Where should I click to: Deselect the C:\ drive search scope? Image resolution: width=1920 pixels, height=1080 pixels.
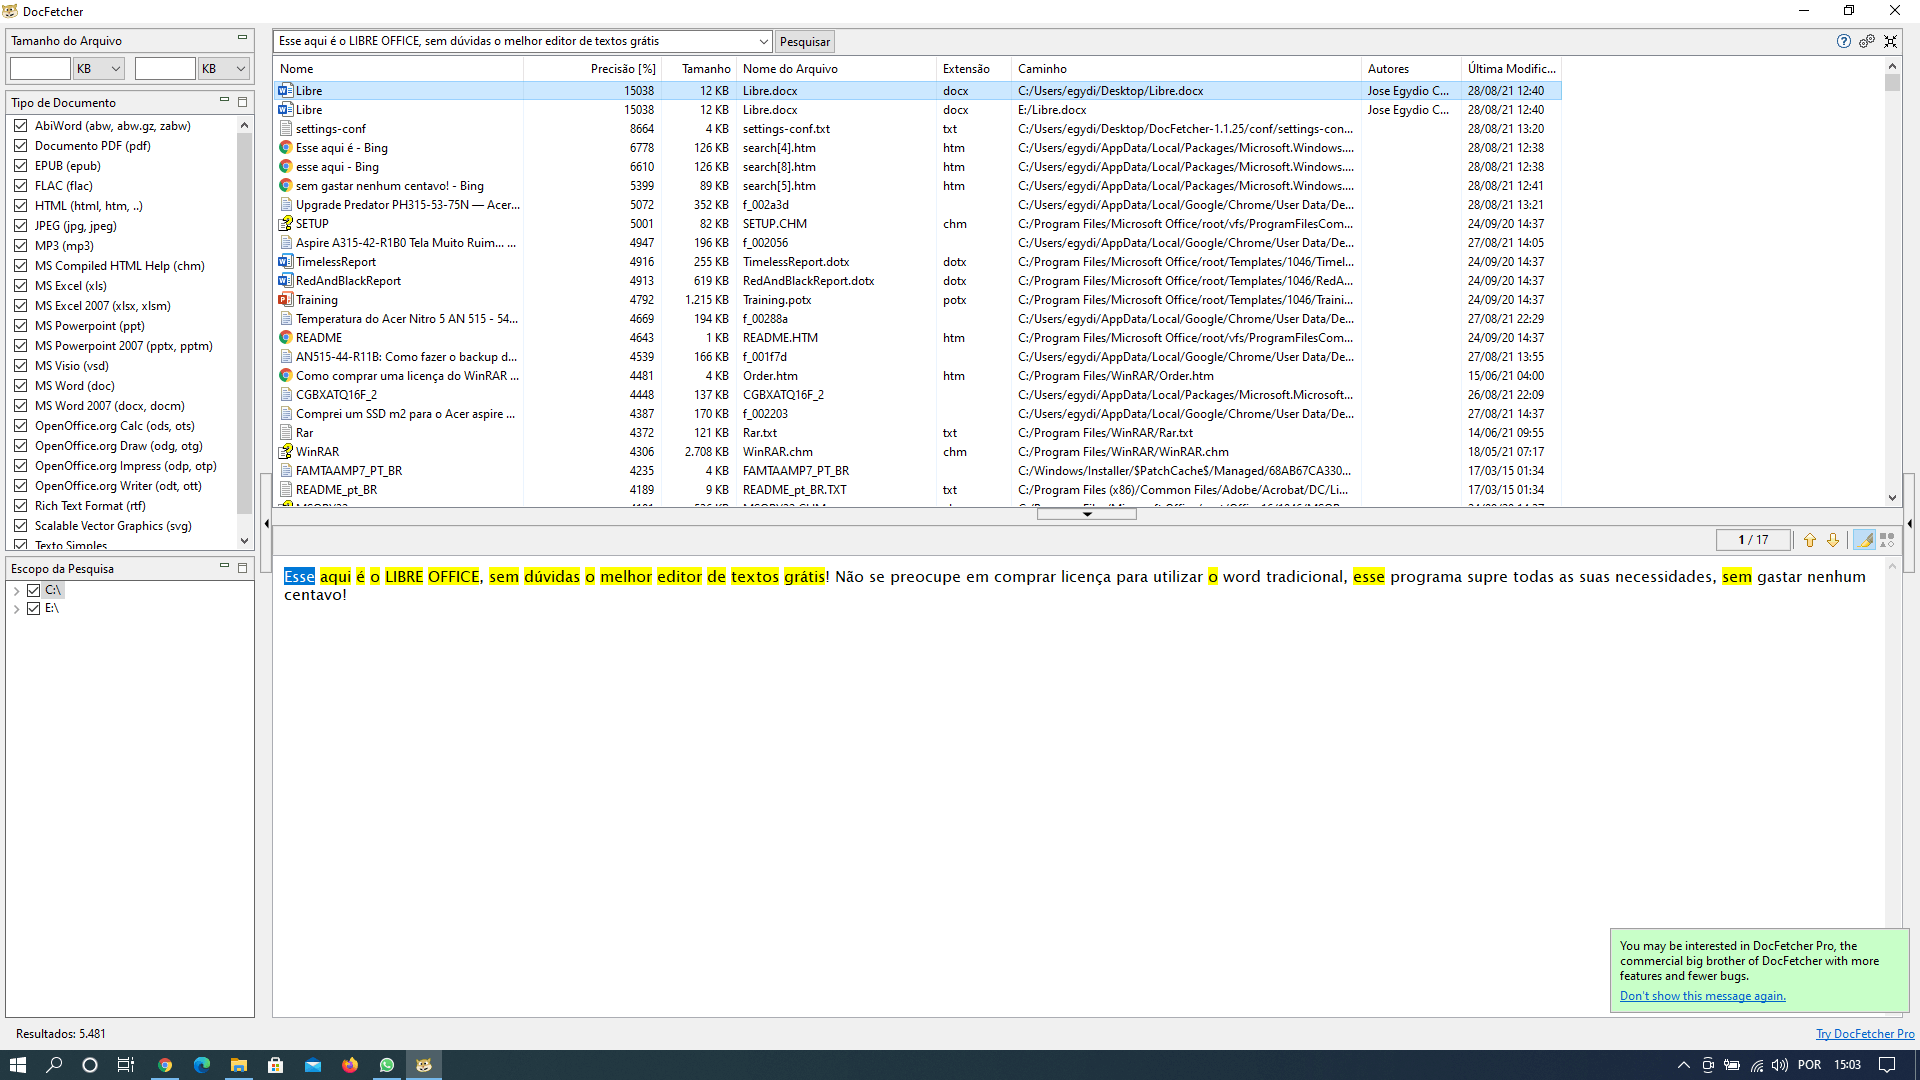(33, 590)
